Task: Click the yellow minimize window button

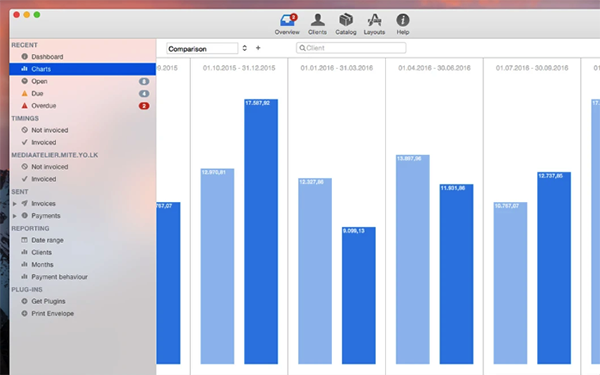Action: coord(27,15)
